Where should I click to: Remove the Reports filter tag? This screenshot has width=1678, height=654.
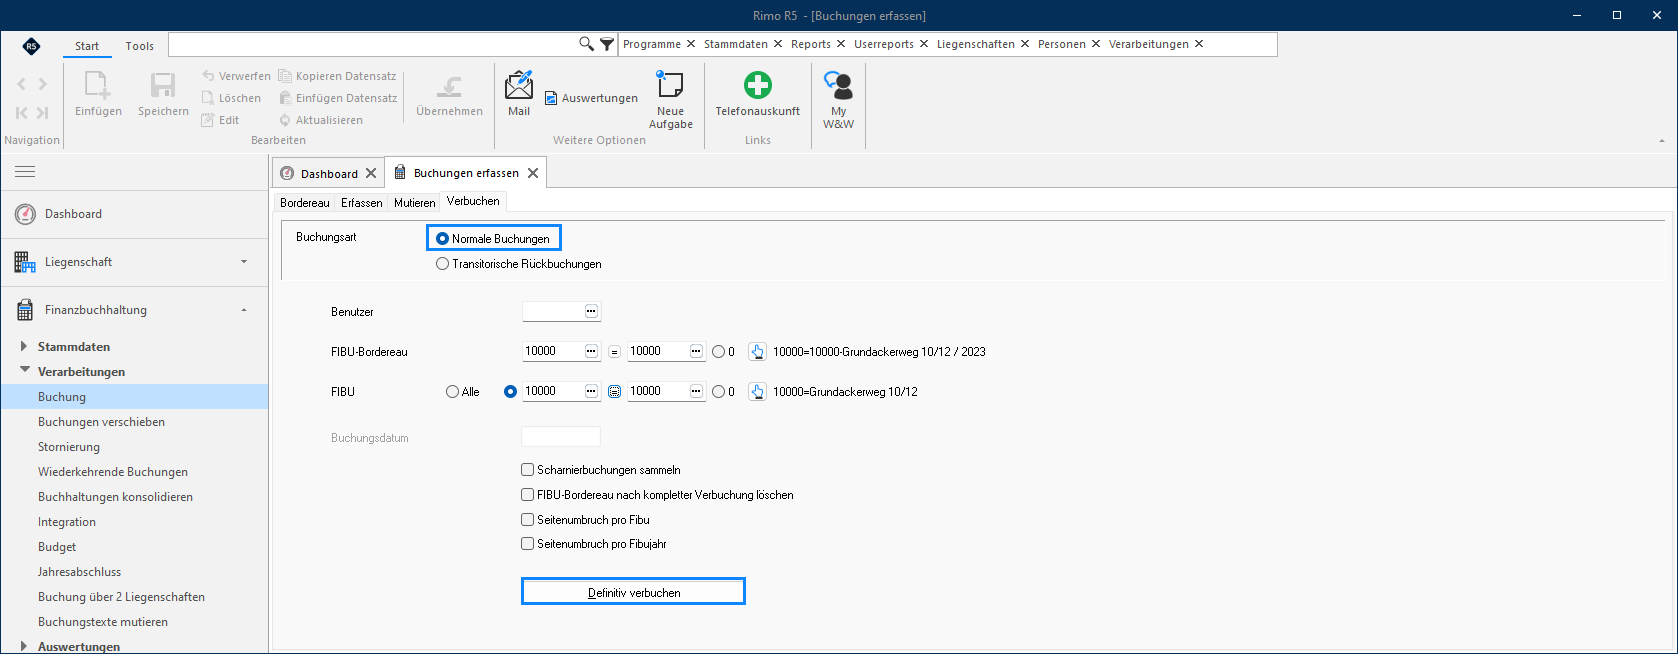(x=841, y=44)
